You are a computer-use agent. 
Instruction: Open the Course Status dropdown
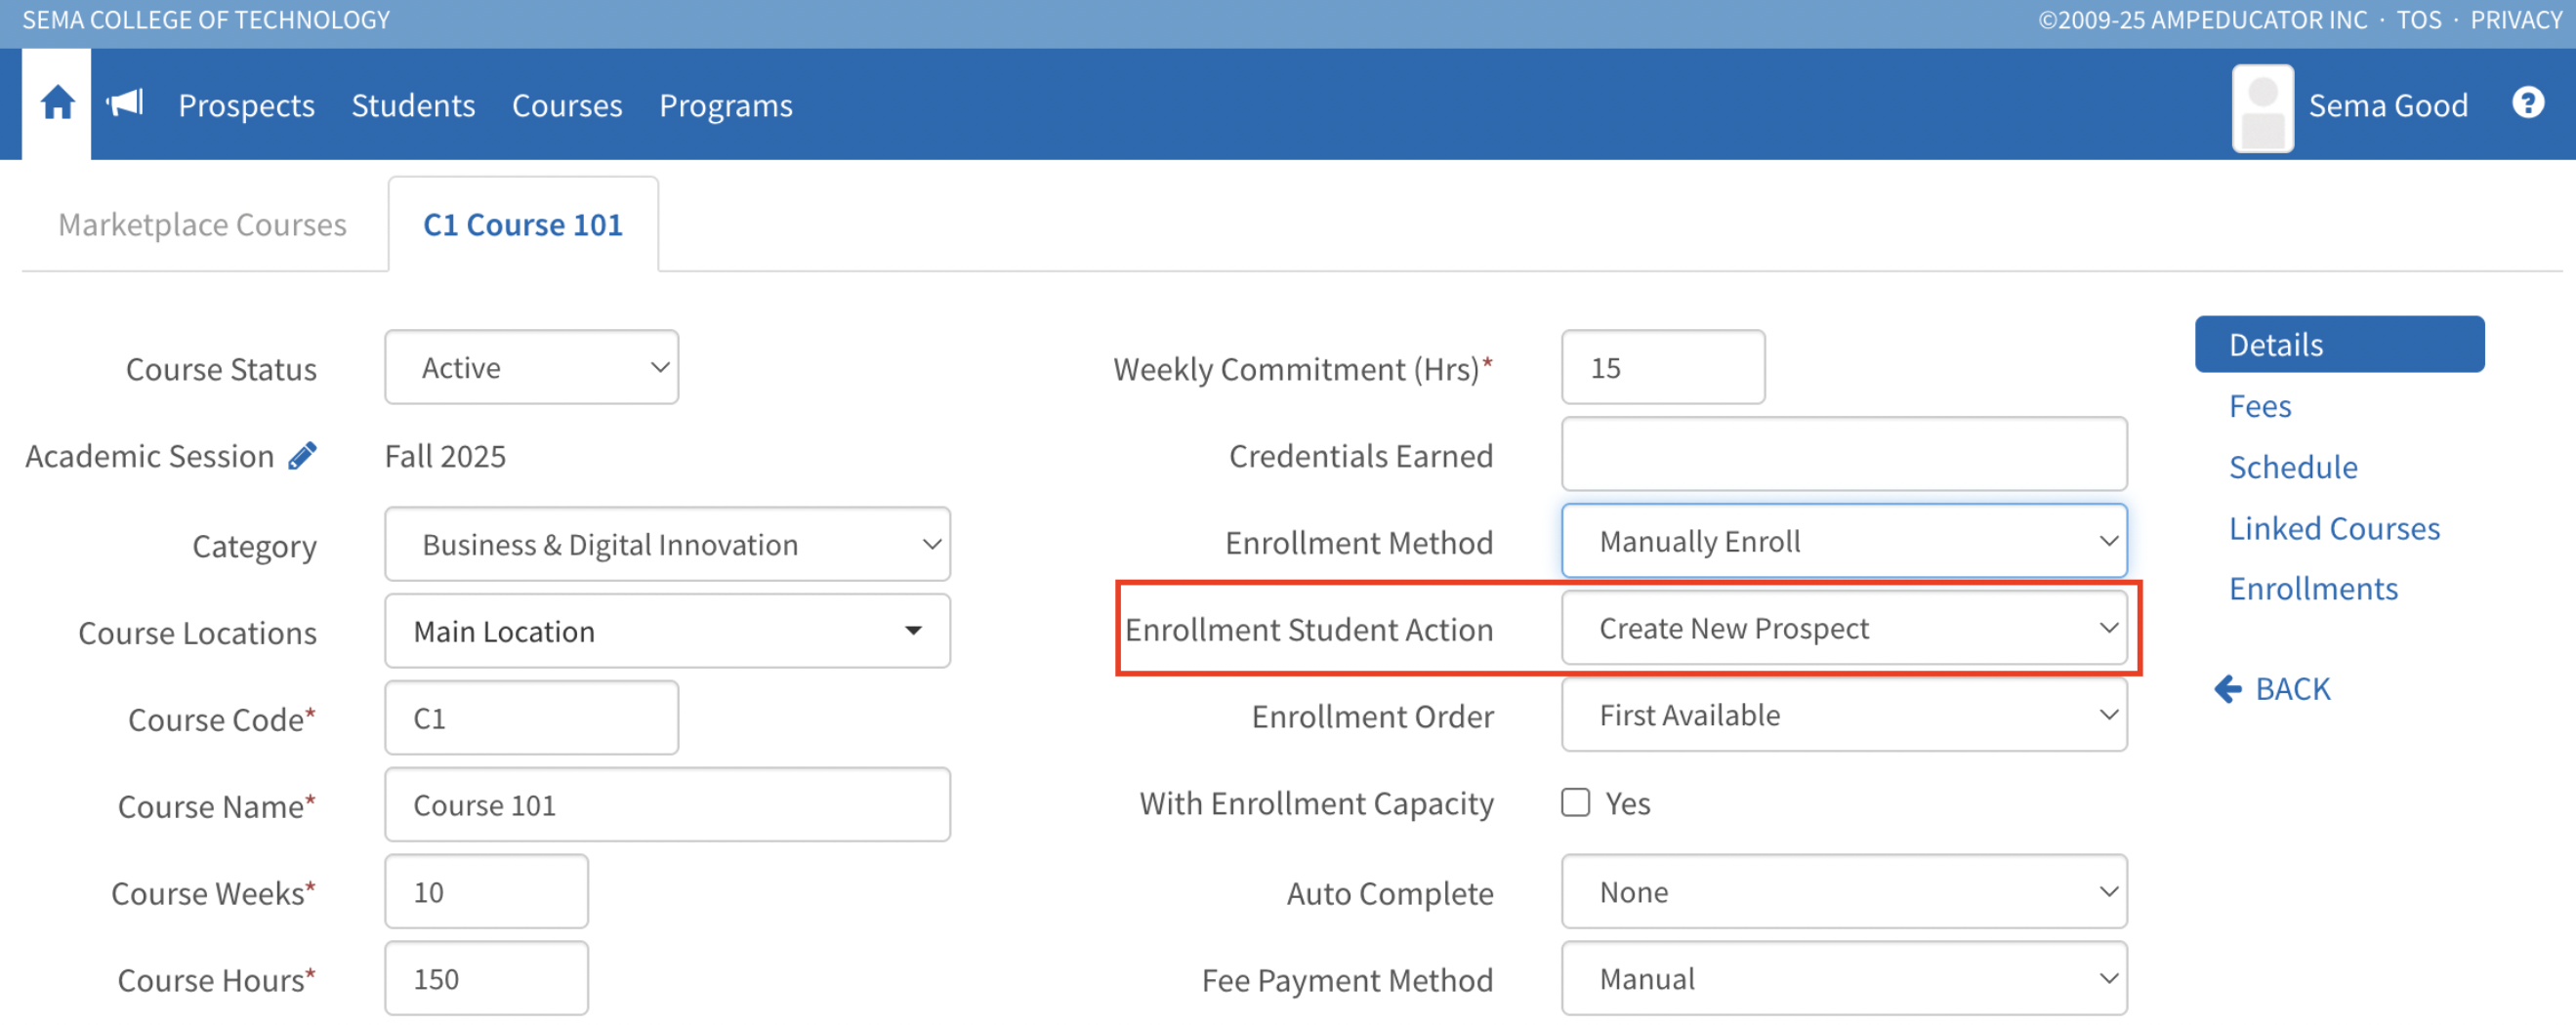[x=531, y=368]
